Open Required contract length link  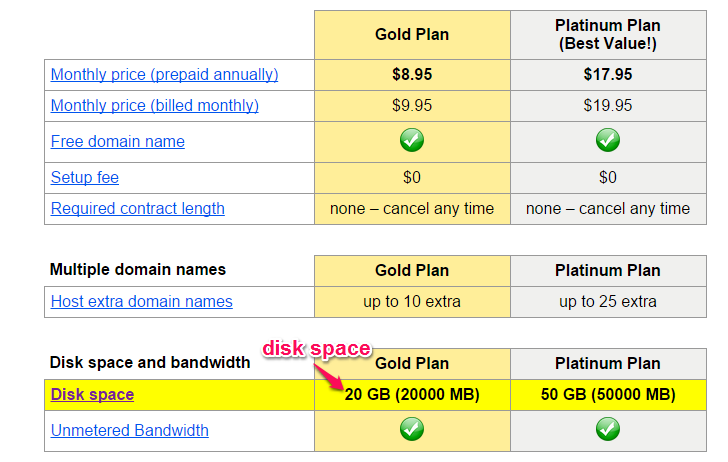137,208
